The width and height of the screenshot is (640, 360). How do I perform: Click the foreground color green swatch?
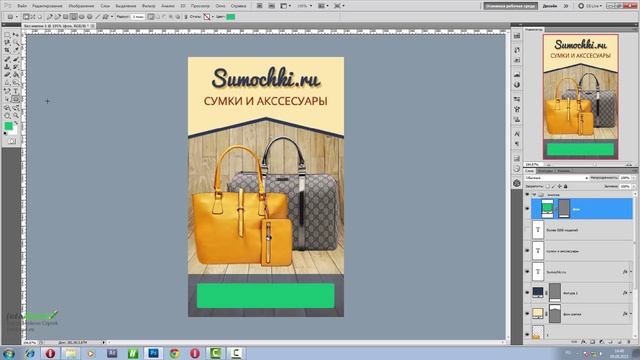pos(9,126)
